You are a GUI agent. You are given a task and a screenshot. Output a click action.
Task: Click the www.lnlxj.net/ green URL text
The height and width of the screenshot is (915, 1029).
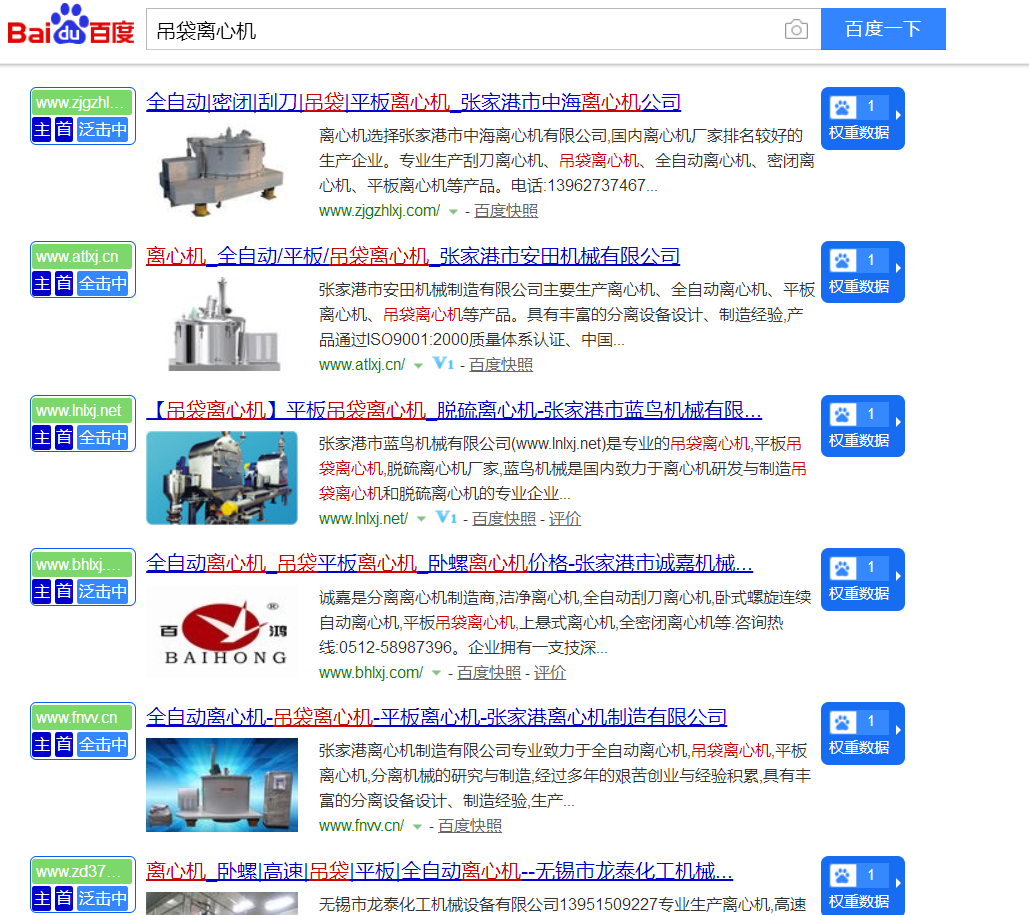pos(364,519)
